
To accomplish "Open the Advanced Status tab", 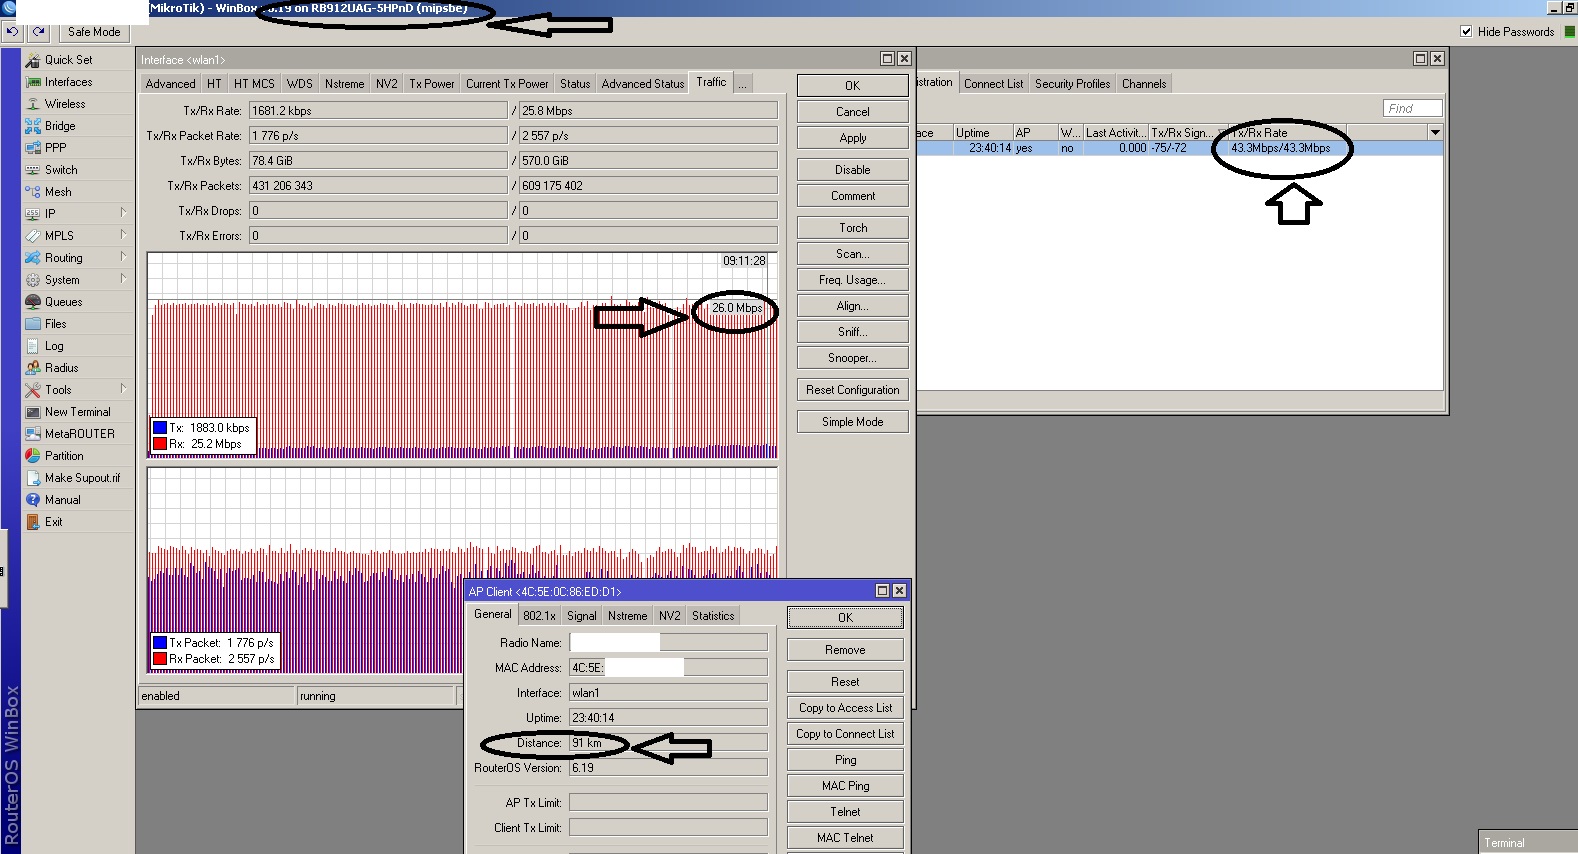I will [643, 84].
